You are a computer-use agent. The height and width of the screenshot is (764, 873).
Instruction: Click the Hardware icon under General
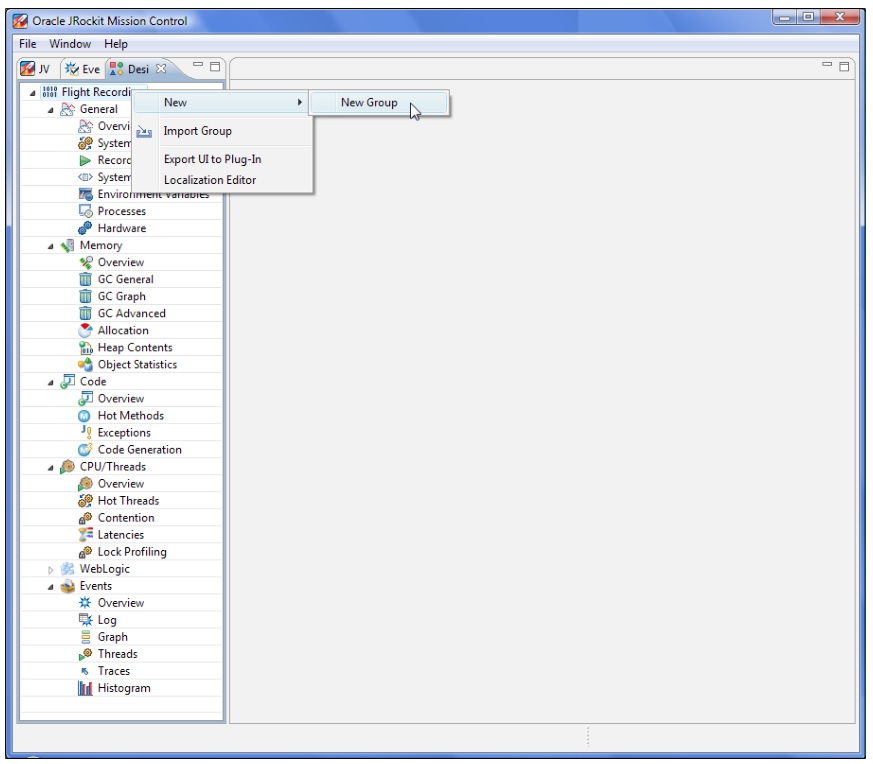coord(86,228)
